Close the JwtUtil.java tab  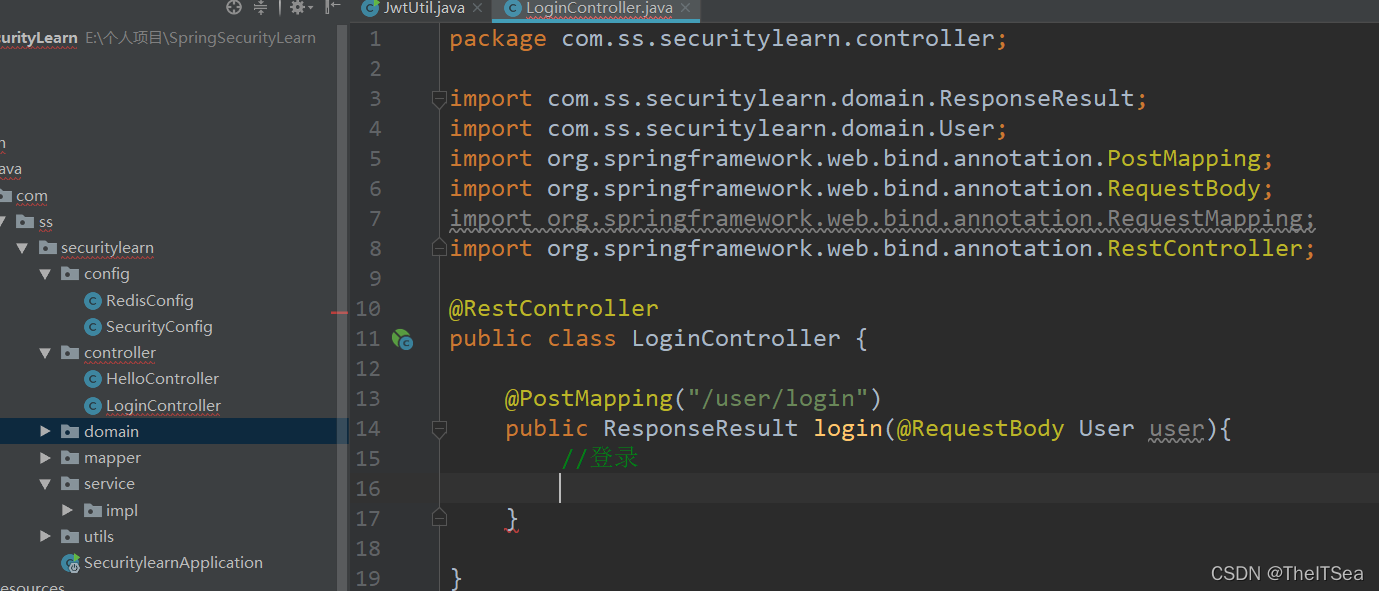coord(477,8)
